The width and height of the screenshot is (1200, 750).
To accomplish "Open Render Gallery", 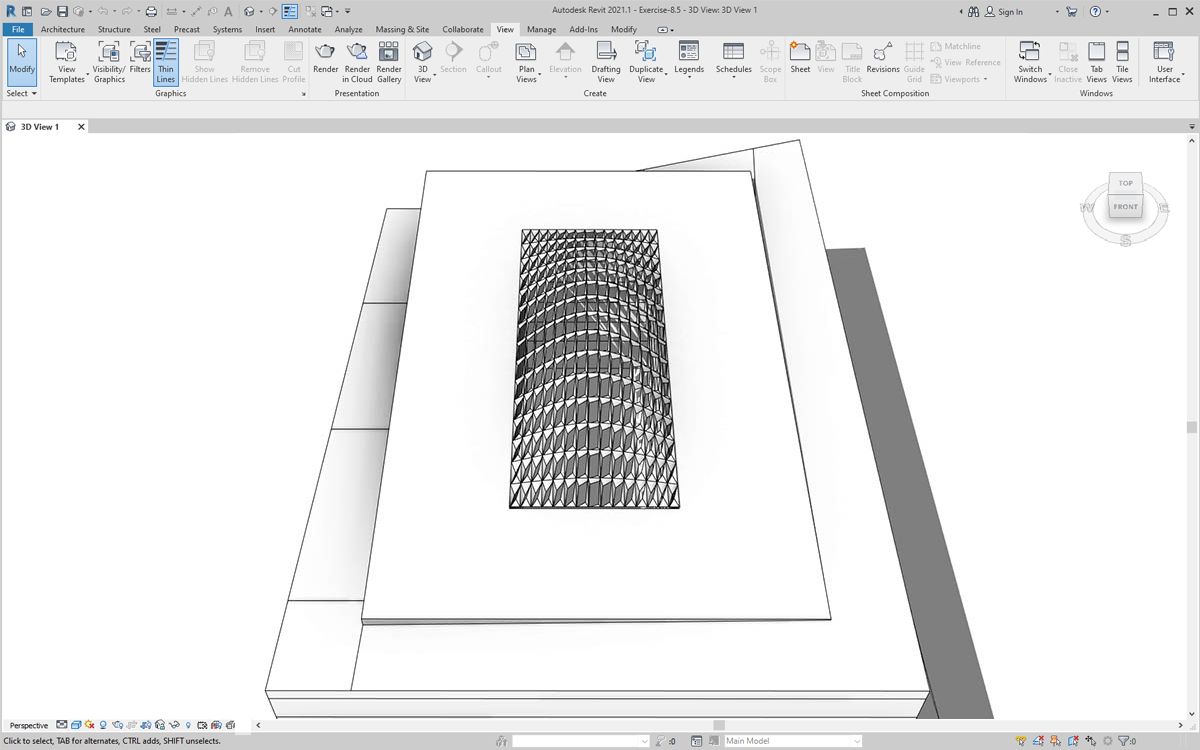I will (x=389, y=62).
